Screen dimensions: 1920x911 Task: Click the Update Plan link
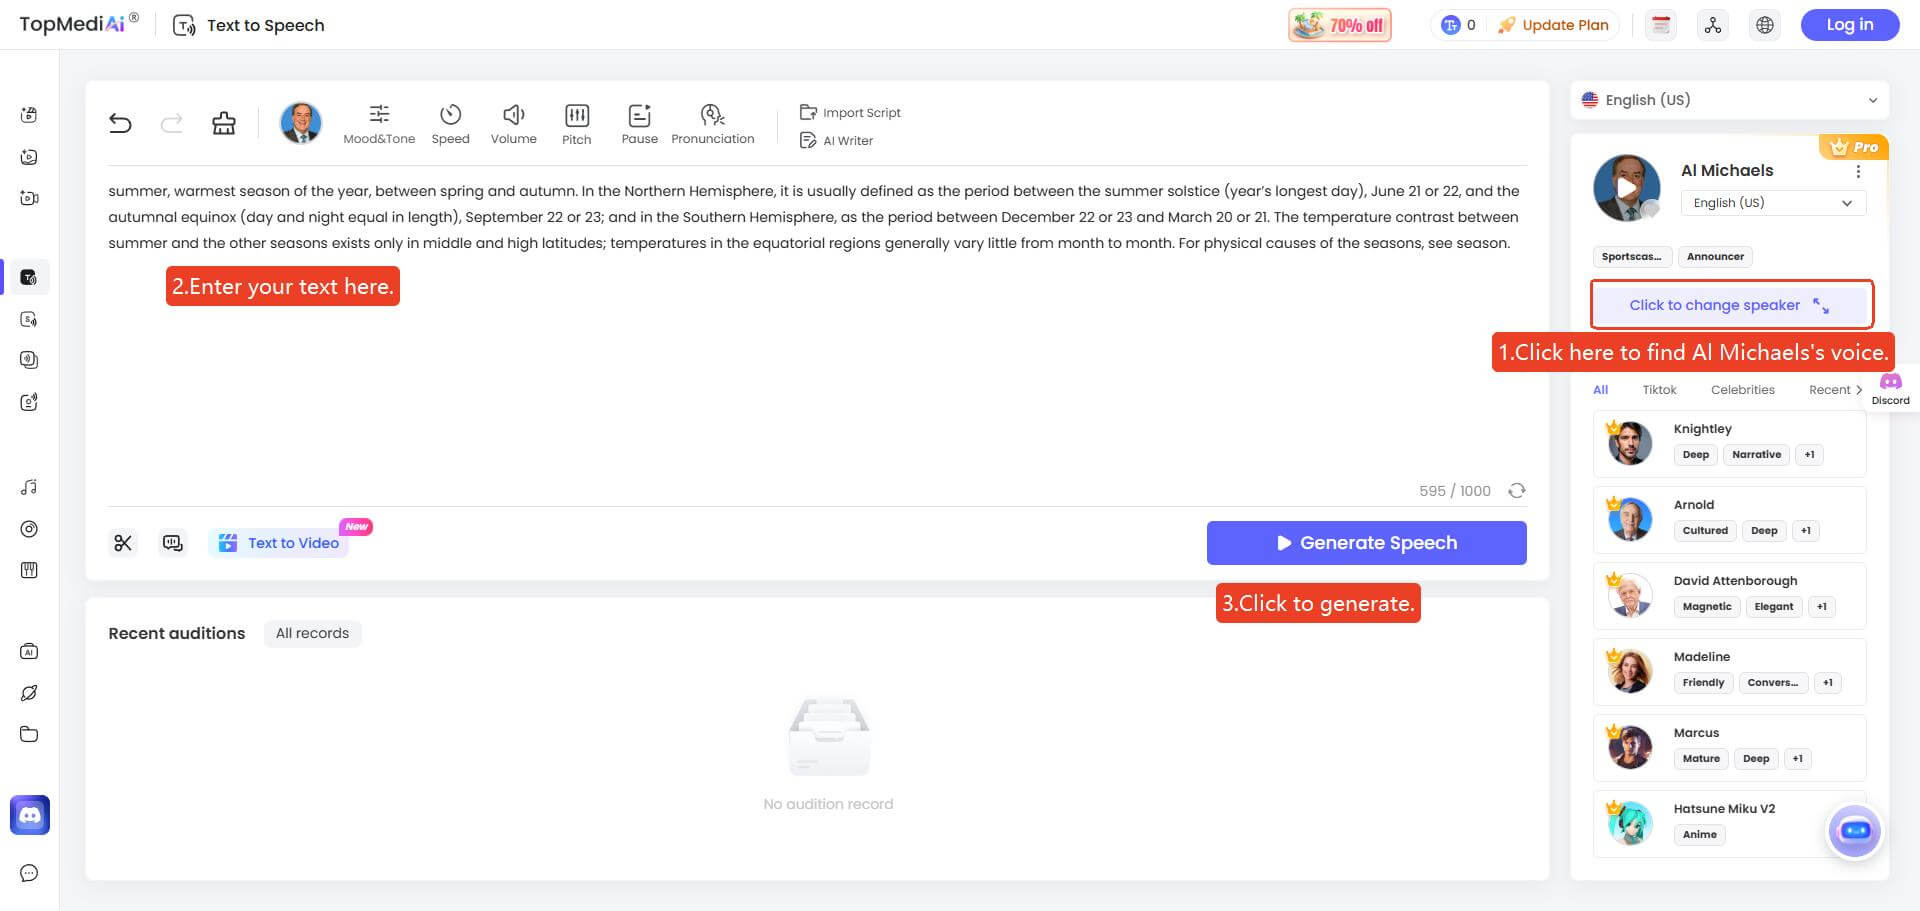pos(1553,25)
